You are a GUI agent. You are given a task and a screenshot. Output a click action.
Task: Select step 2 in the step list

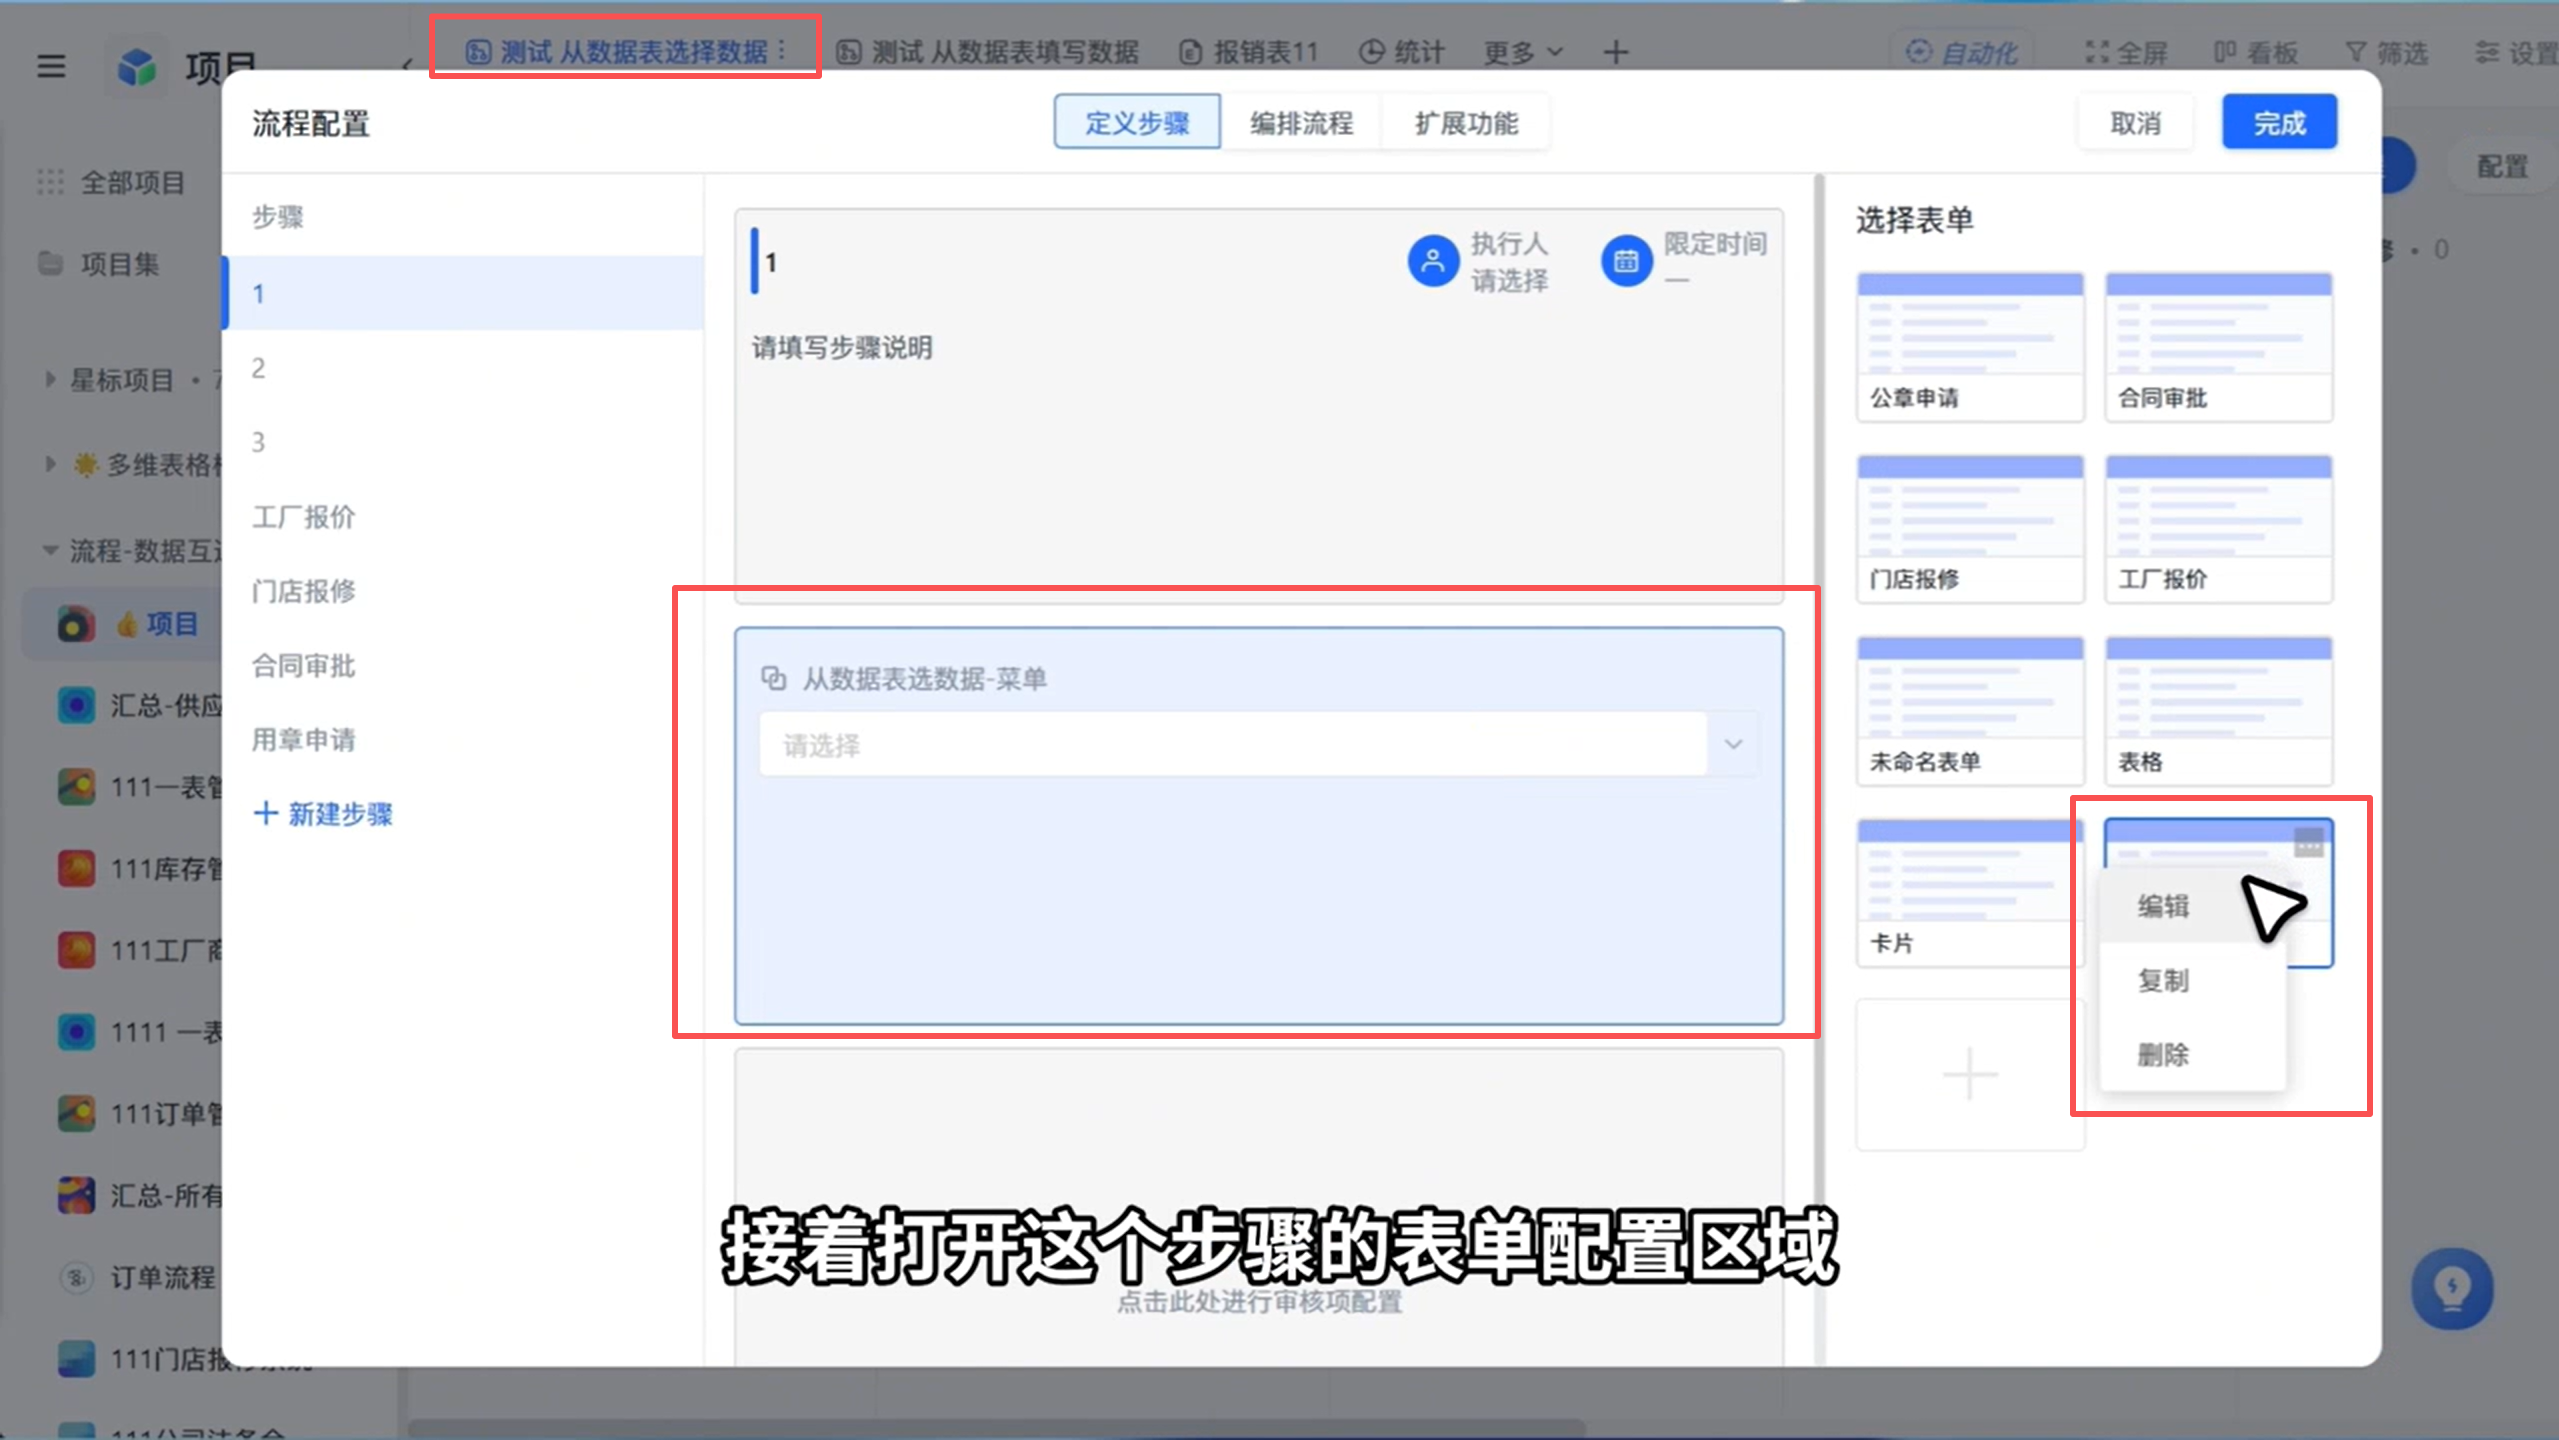(463, 368)
